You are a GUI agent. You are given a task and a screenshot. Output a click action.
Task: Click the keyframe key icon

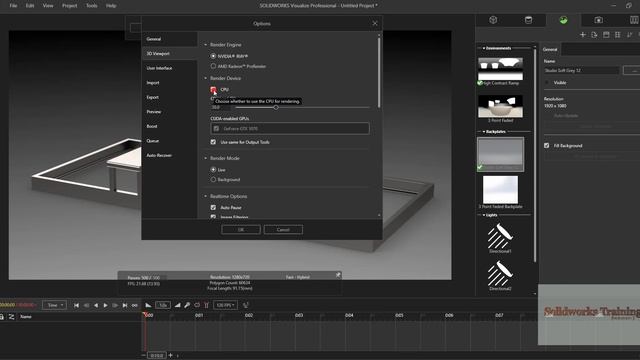(187, 305)
